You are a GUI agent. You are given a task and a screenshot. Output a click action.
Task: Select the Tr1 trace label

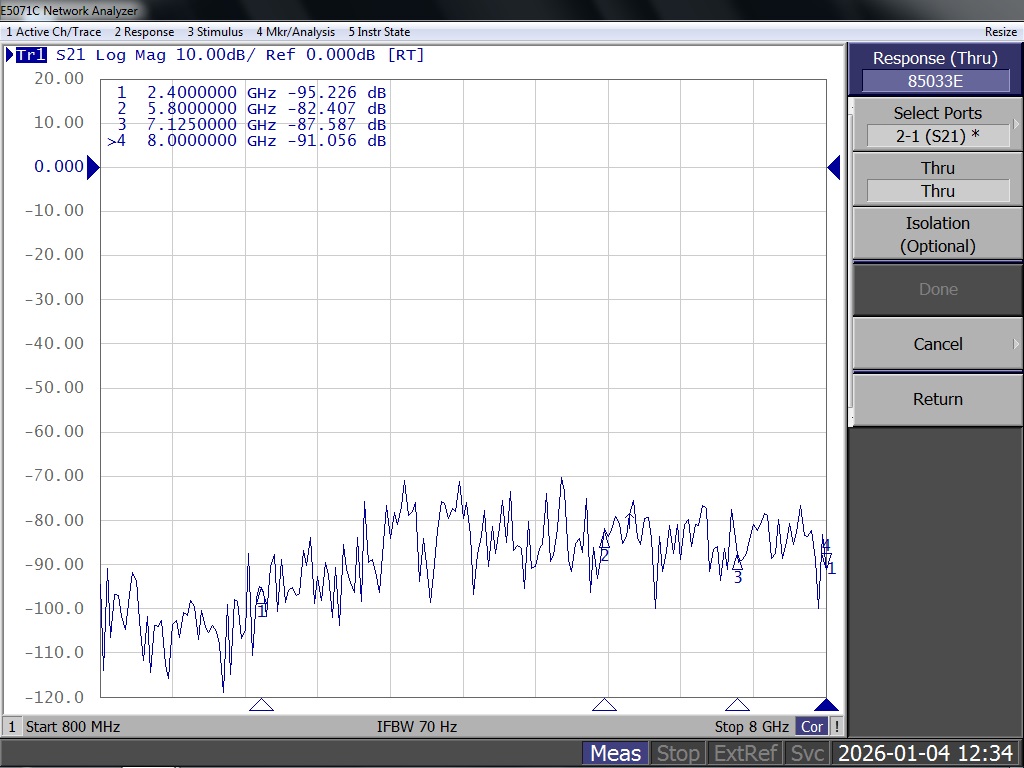click(x=31, y=55)
